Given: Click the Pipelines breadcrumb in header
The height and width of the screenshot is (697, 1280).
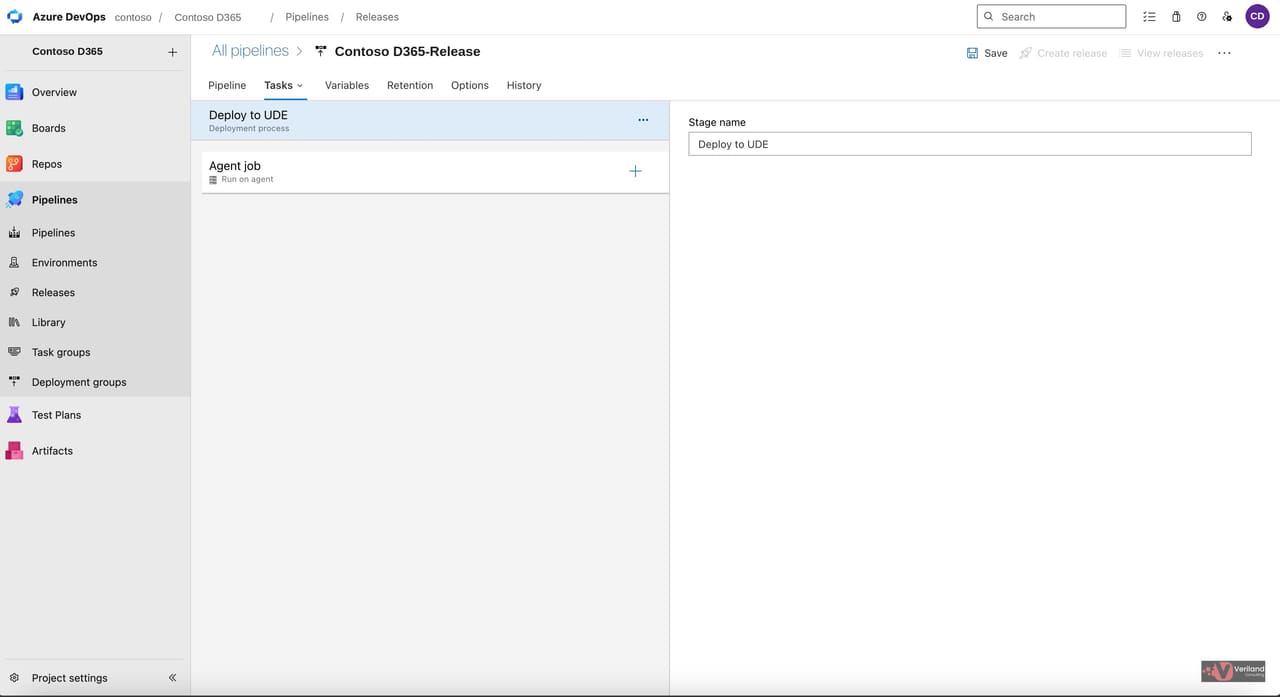Looking at the screenshot, I should [x=307, y=17].
